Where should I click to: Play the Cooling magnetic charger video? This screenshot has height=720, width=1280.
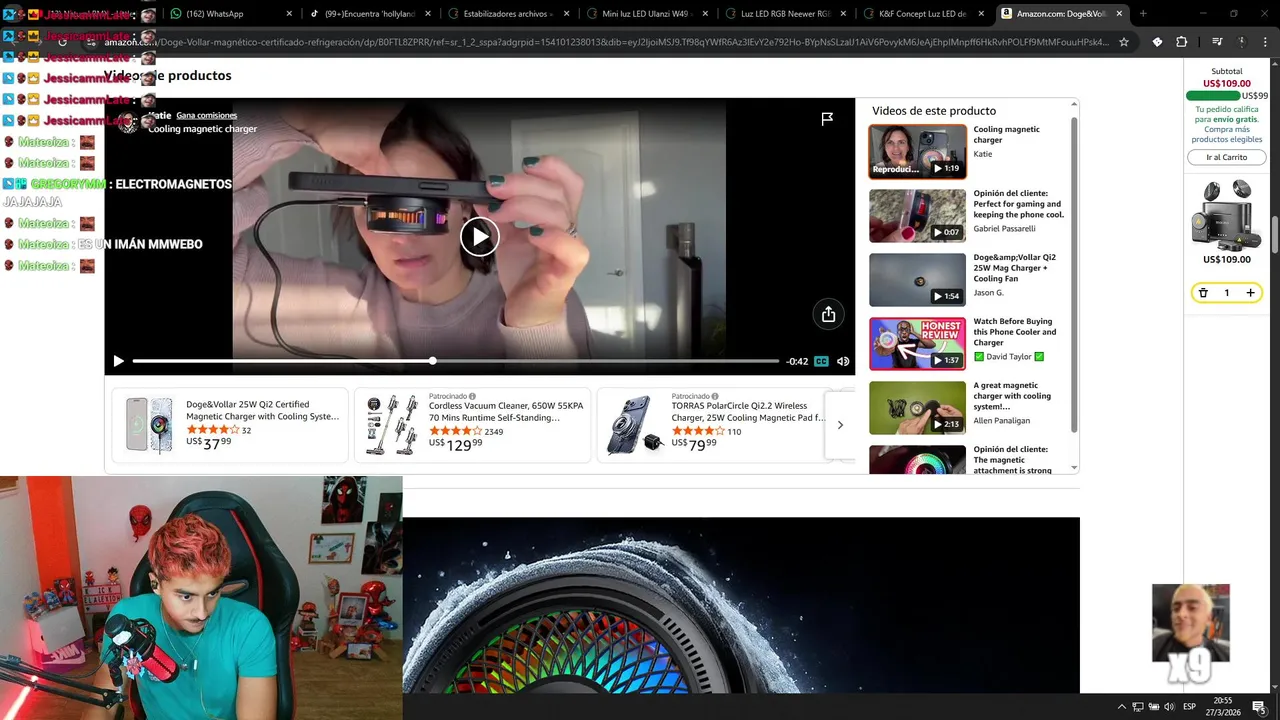click(480, 237)
